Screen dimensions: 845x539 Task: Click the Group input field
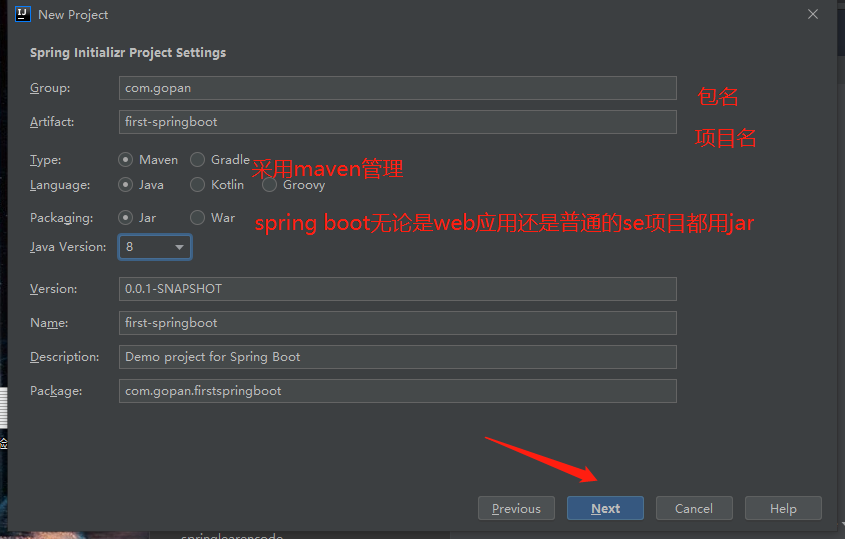[x=398, y=88]
